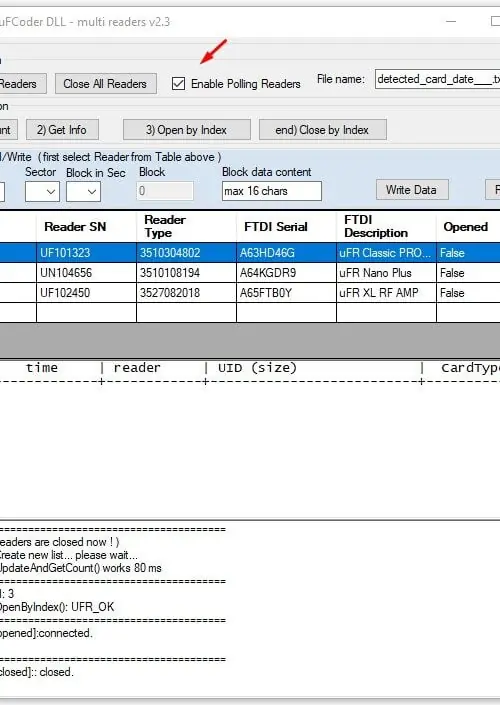The width and height of the screenshot is (500, 705).
Task: Click the 'reader' column label in card log
Action: 137,368
